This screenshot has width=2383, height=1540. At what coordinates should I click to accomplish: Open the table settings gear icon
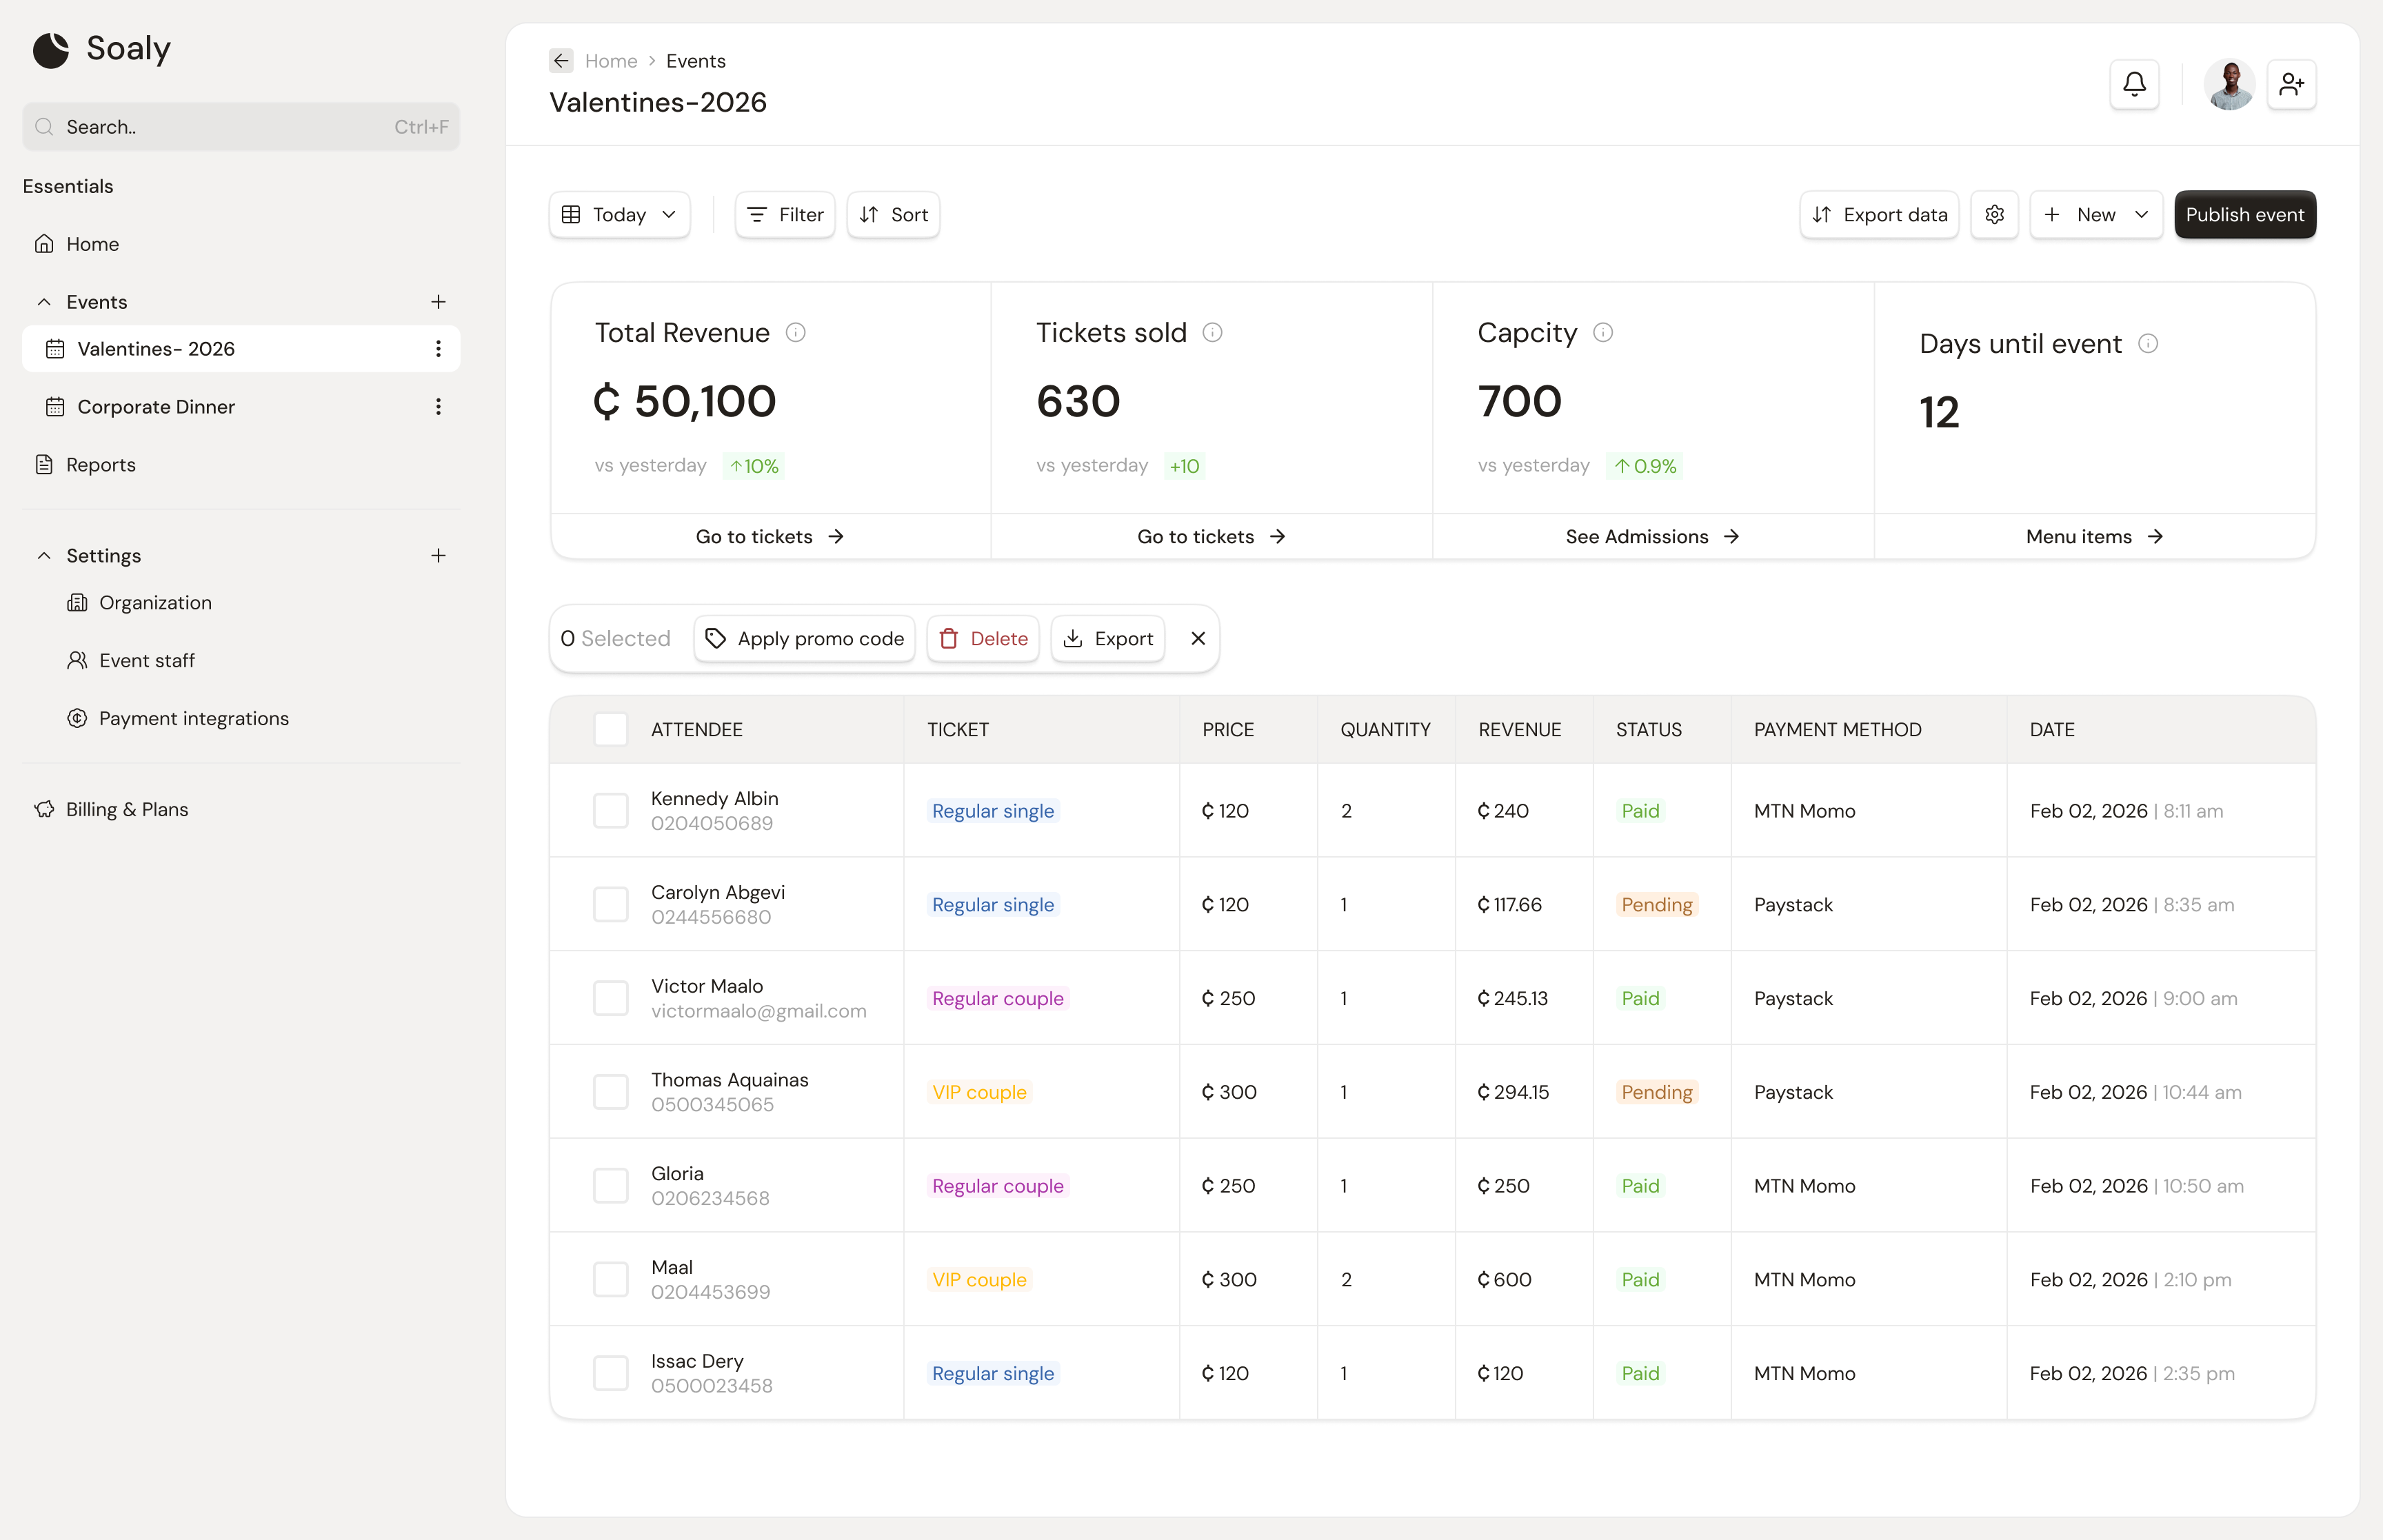(1994, 215)
